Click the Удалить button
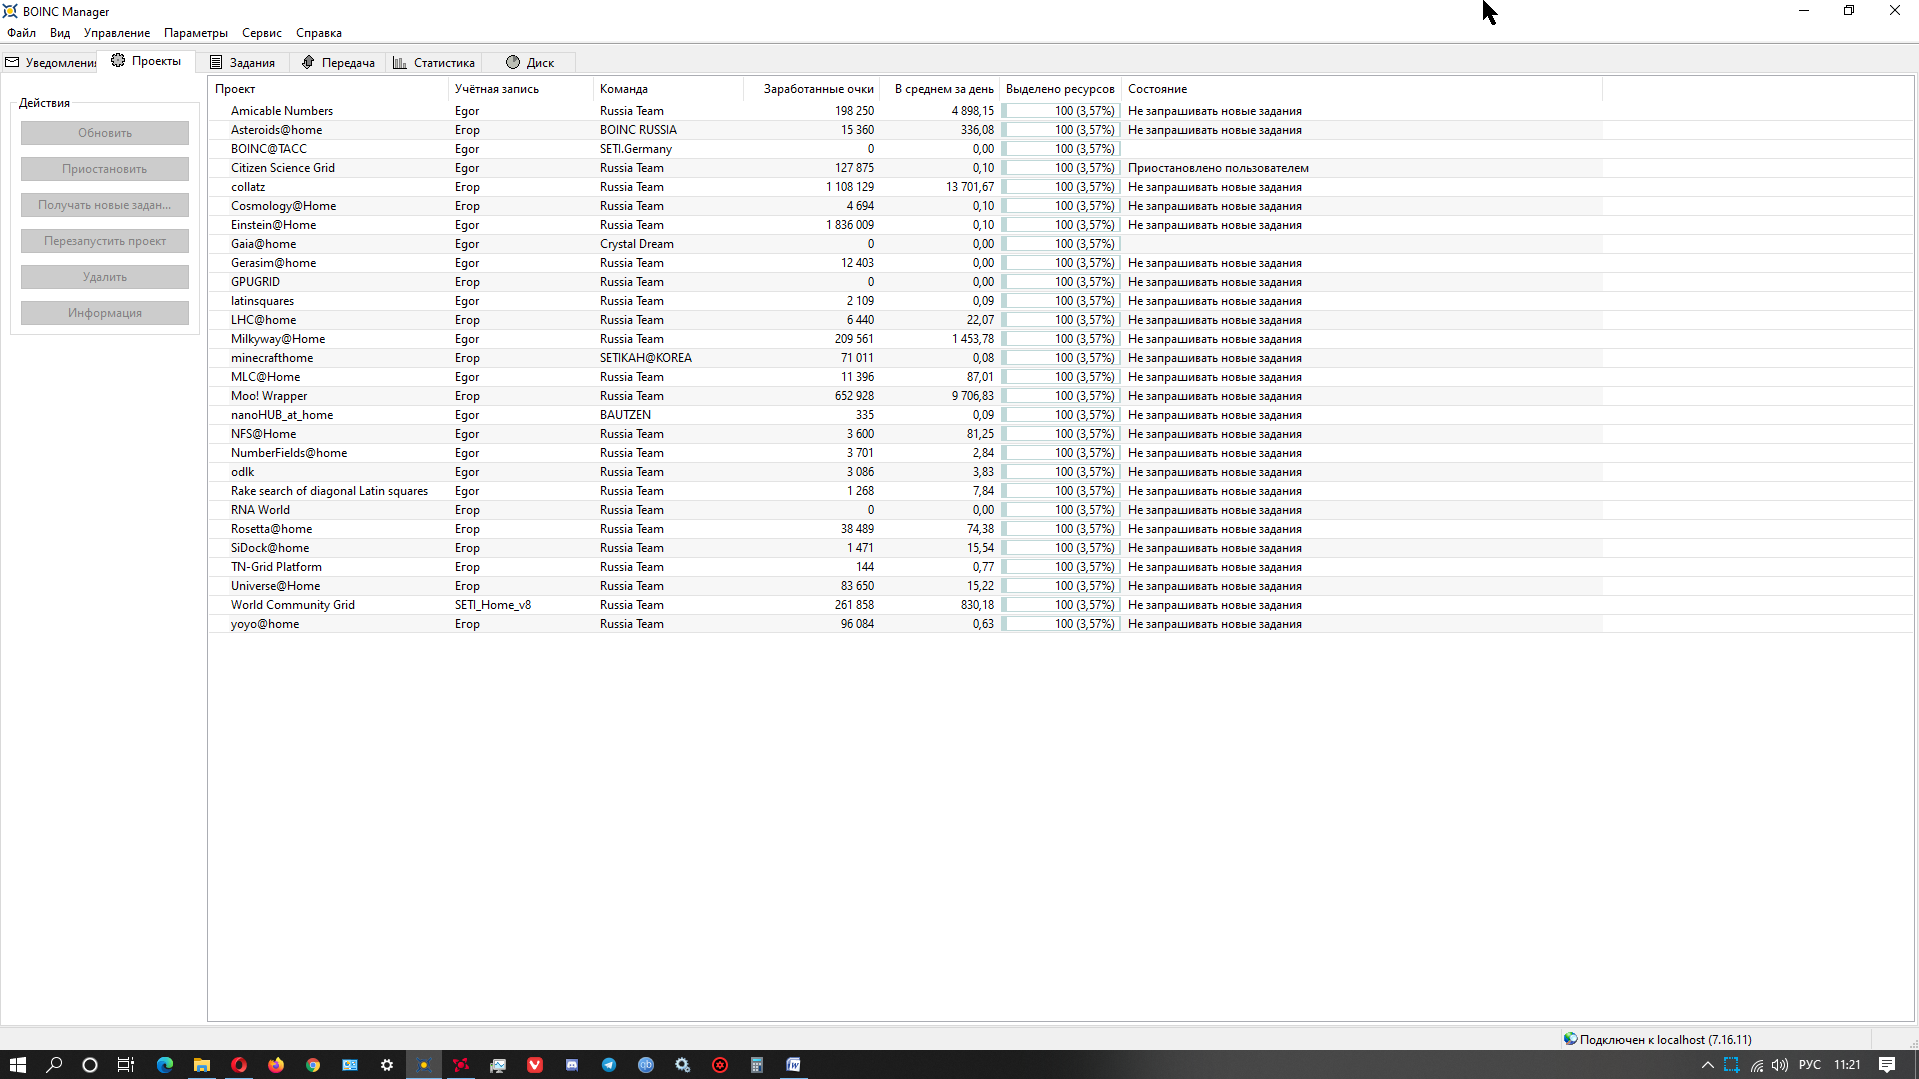 pyautogui.click(x=105, y=277)
